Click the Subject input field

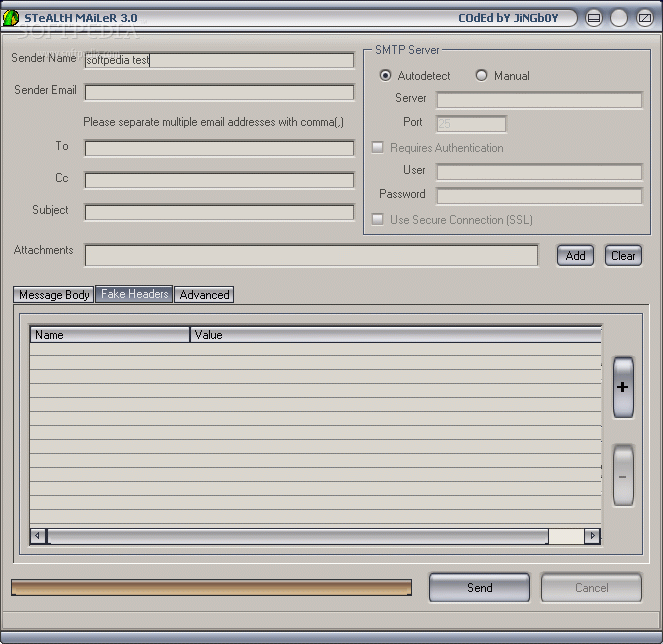pyautogui.click(x=219, y=212)
